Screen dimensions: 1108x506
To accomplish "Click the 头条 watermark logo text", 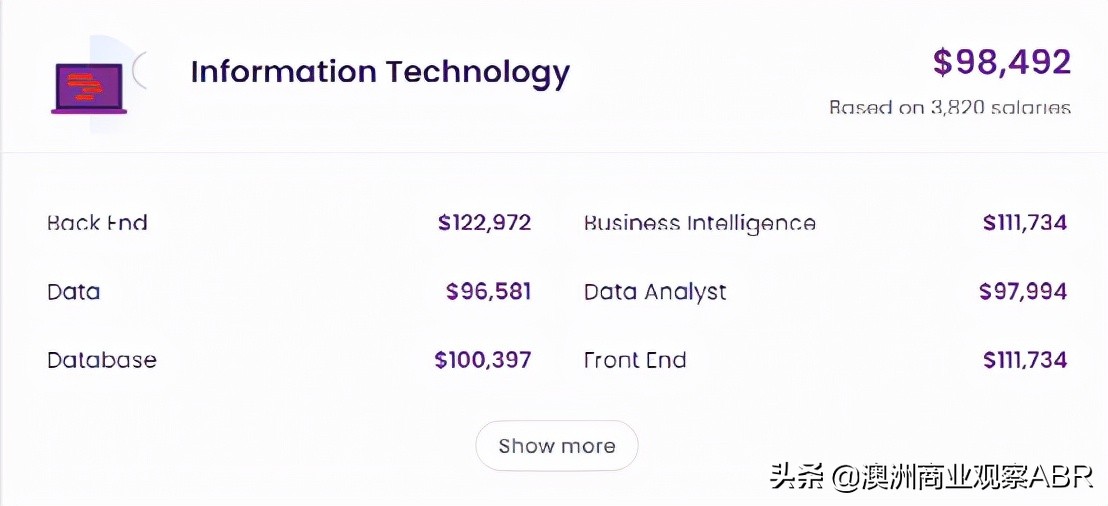I will (x=797, y=476).
